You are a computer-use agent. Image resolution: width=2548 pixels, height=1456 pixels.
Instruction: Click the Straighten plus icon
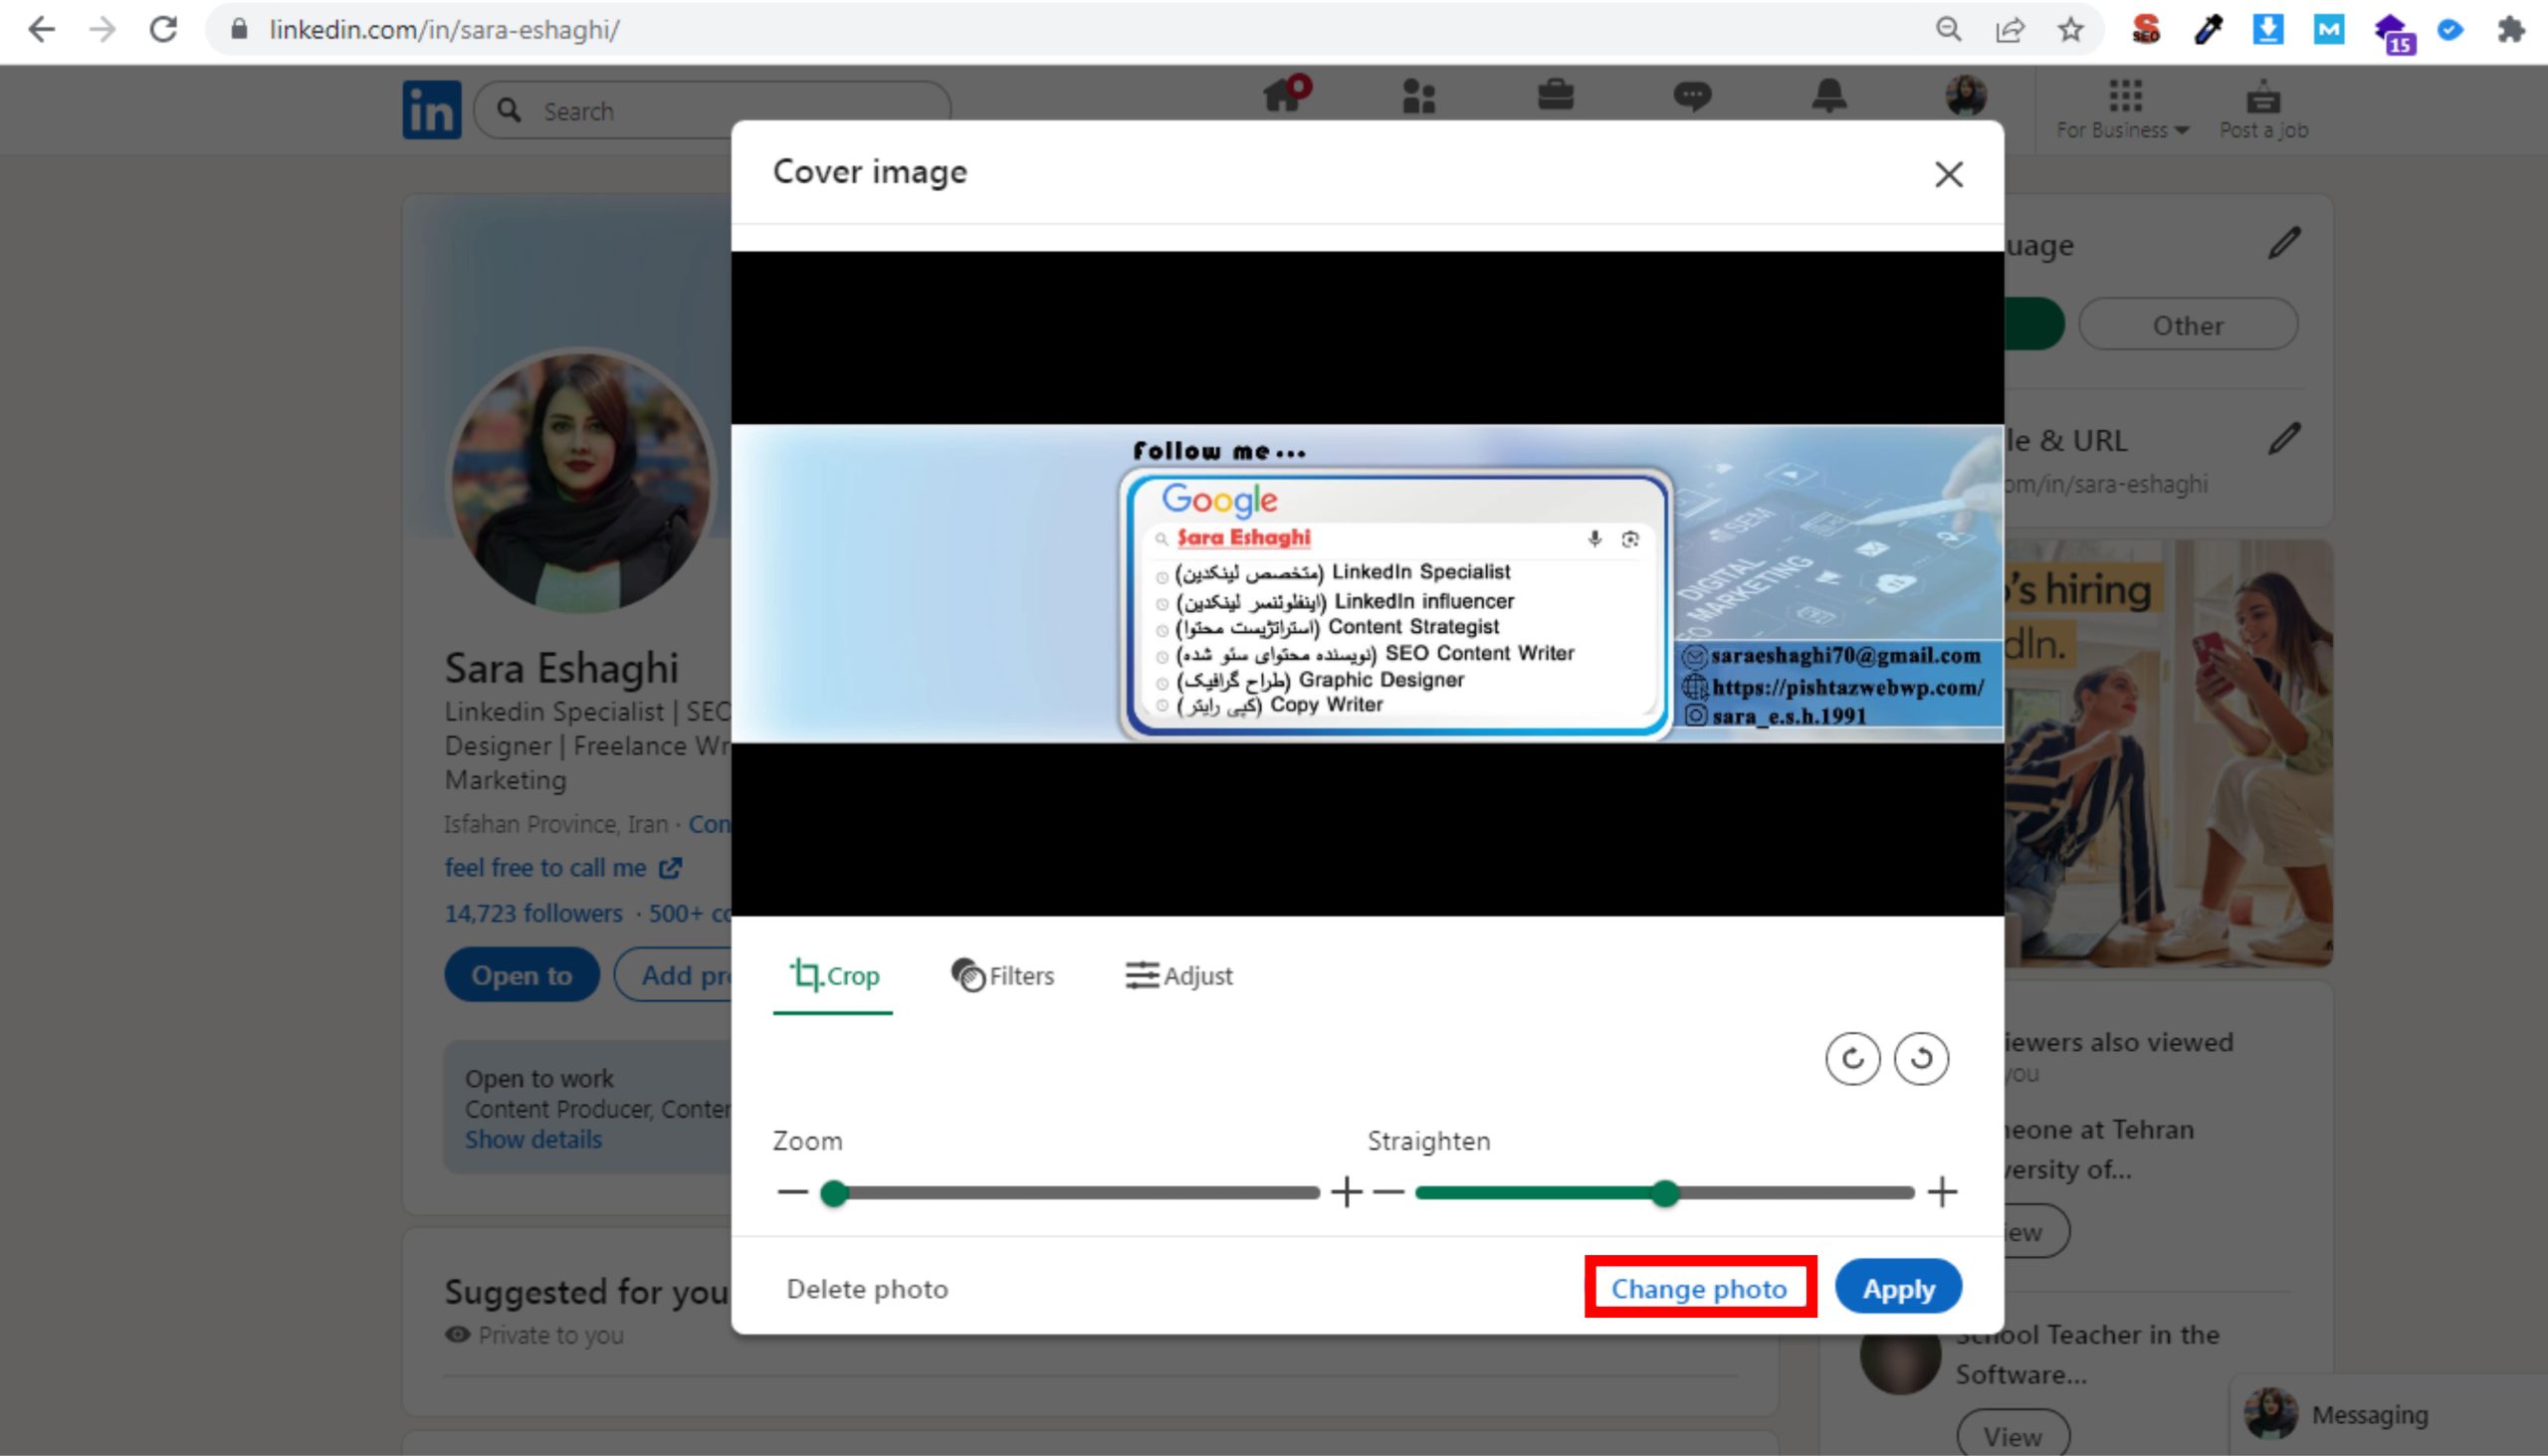tap(1942, 1191)
